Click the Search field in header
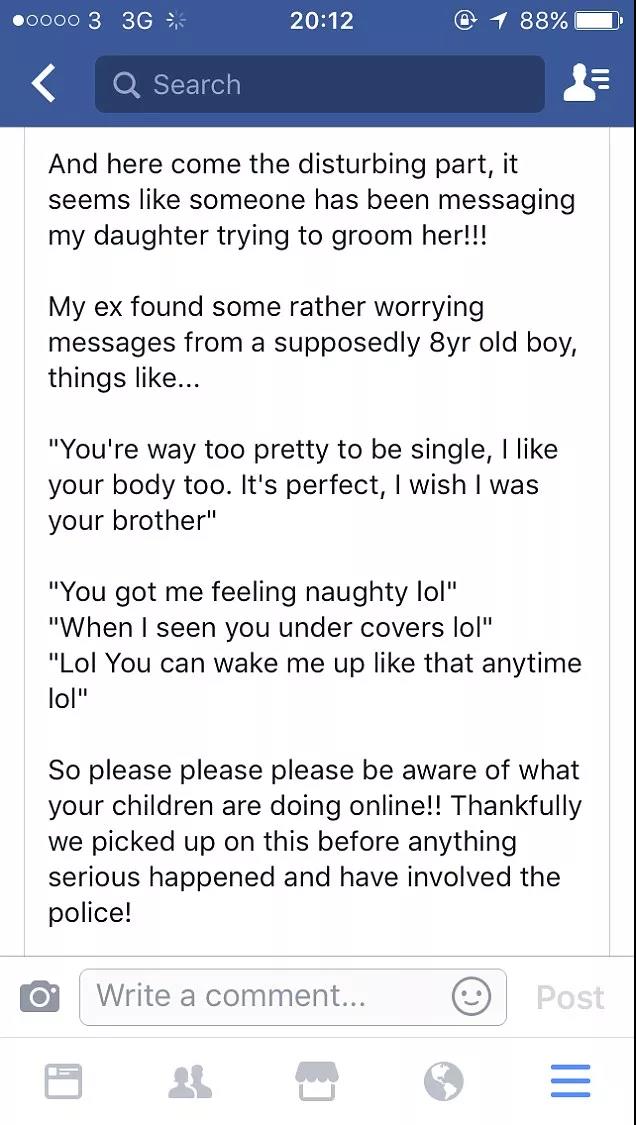Screen dimensions: 636x1125 click(x=319, y=84)
